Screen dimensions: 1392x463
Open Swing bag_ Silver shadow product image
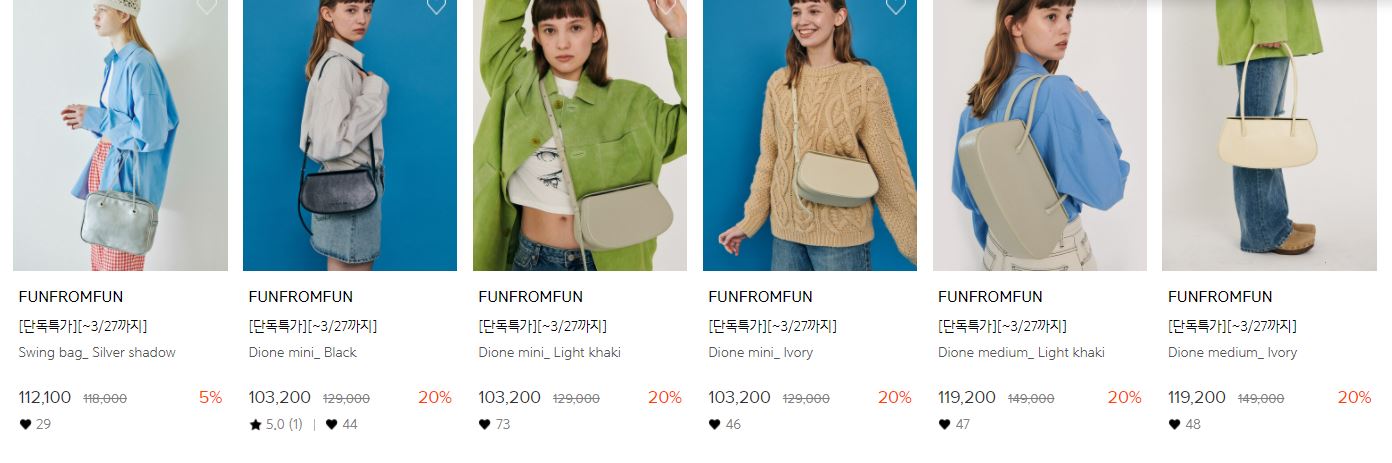point(120,135)
